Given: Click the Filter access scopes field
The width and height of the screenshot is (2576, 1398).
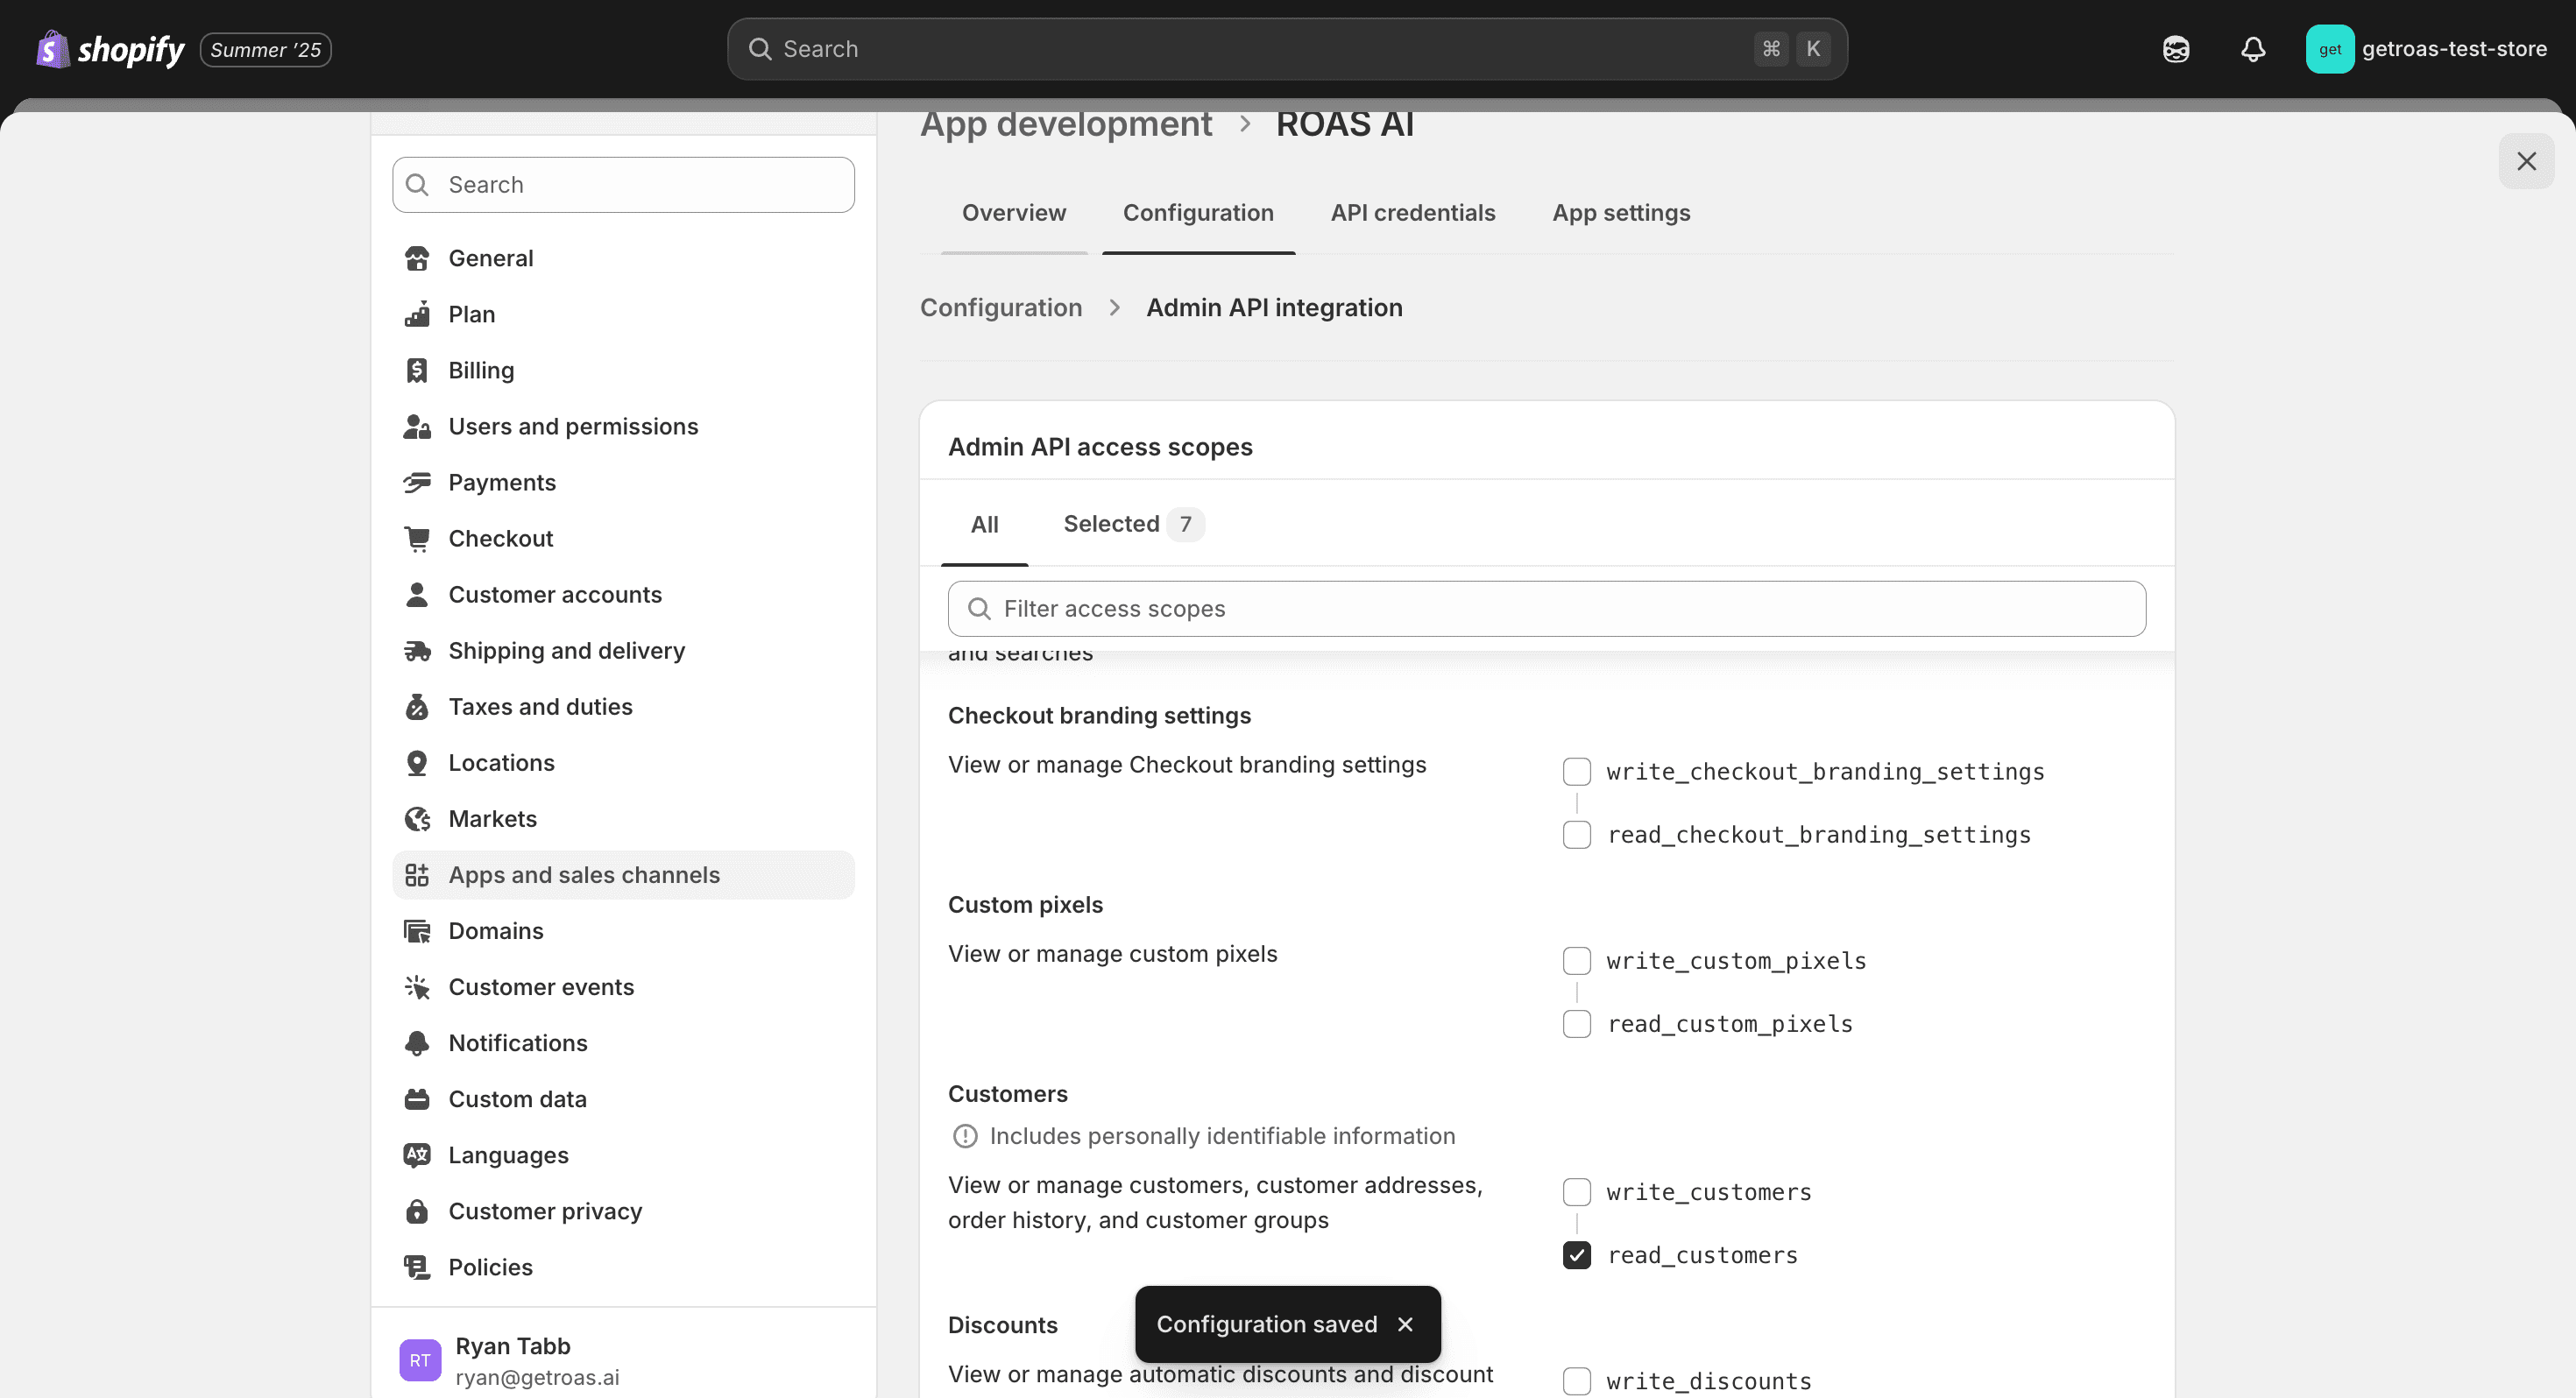Looking at the screenshot, I should tap(1546, 608).
